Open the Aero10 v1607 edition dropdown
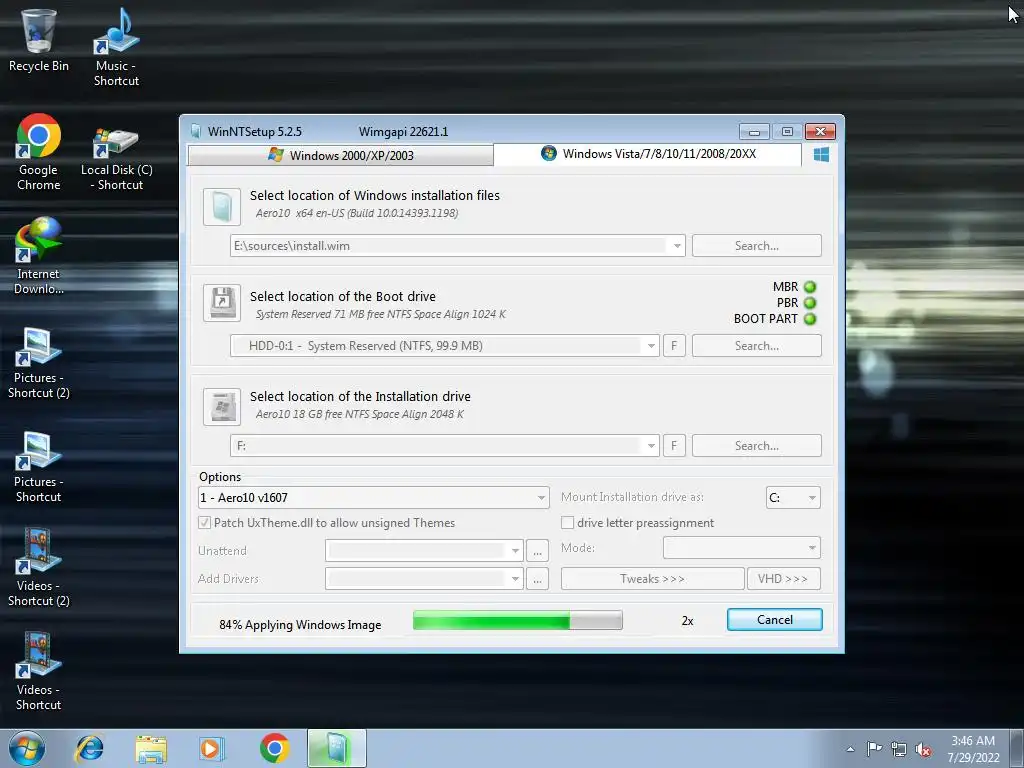The width and height of the screenshot is (1024, 768). [x=374, y=498]
